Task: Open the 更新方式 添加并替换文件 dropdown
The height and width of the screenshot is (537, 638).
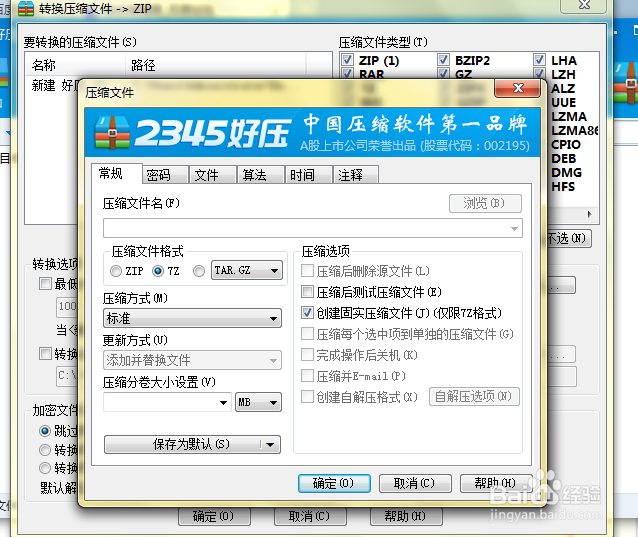Action: pos(192,360)
